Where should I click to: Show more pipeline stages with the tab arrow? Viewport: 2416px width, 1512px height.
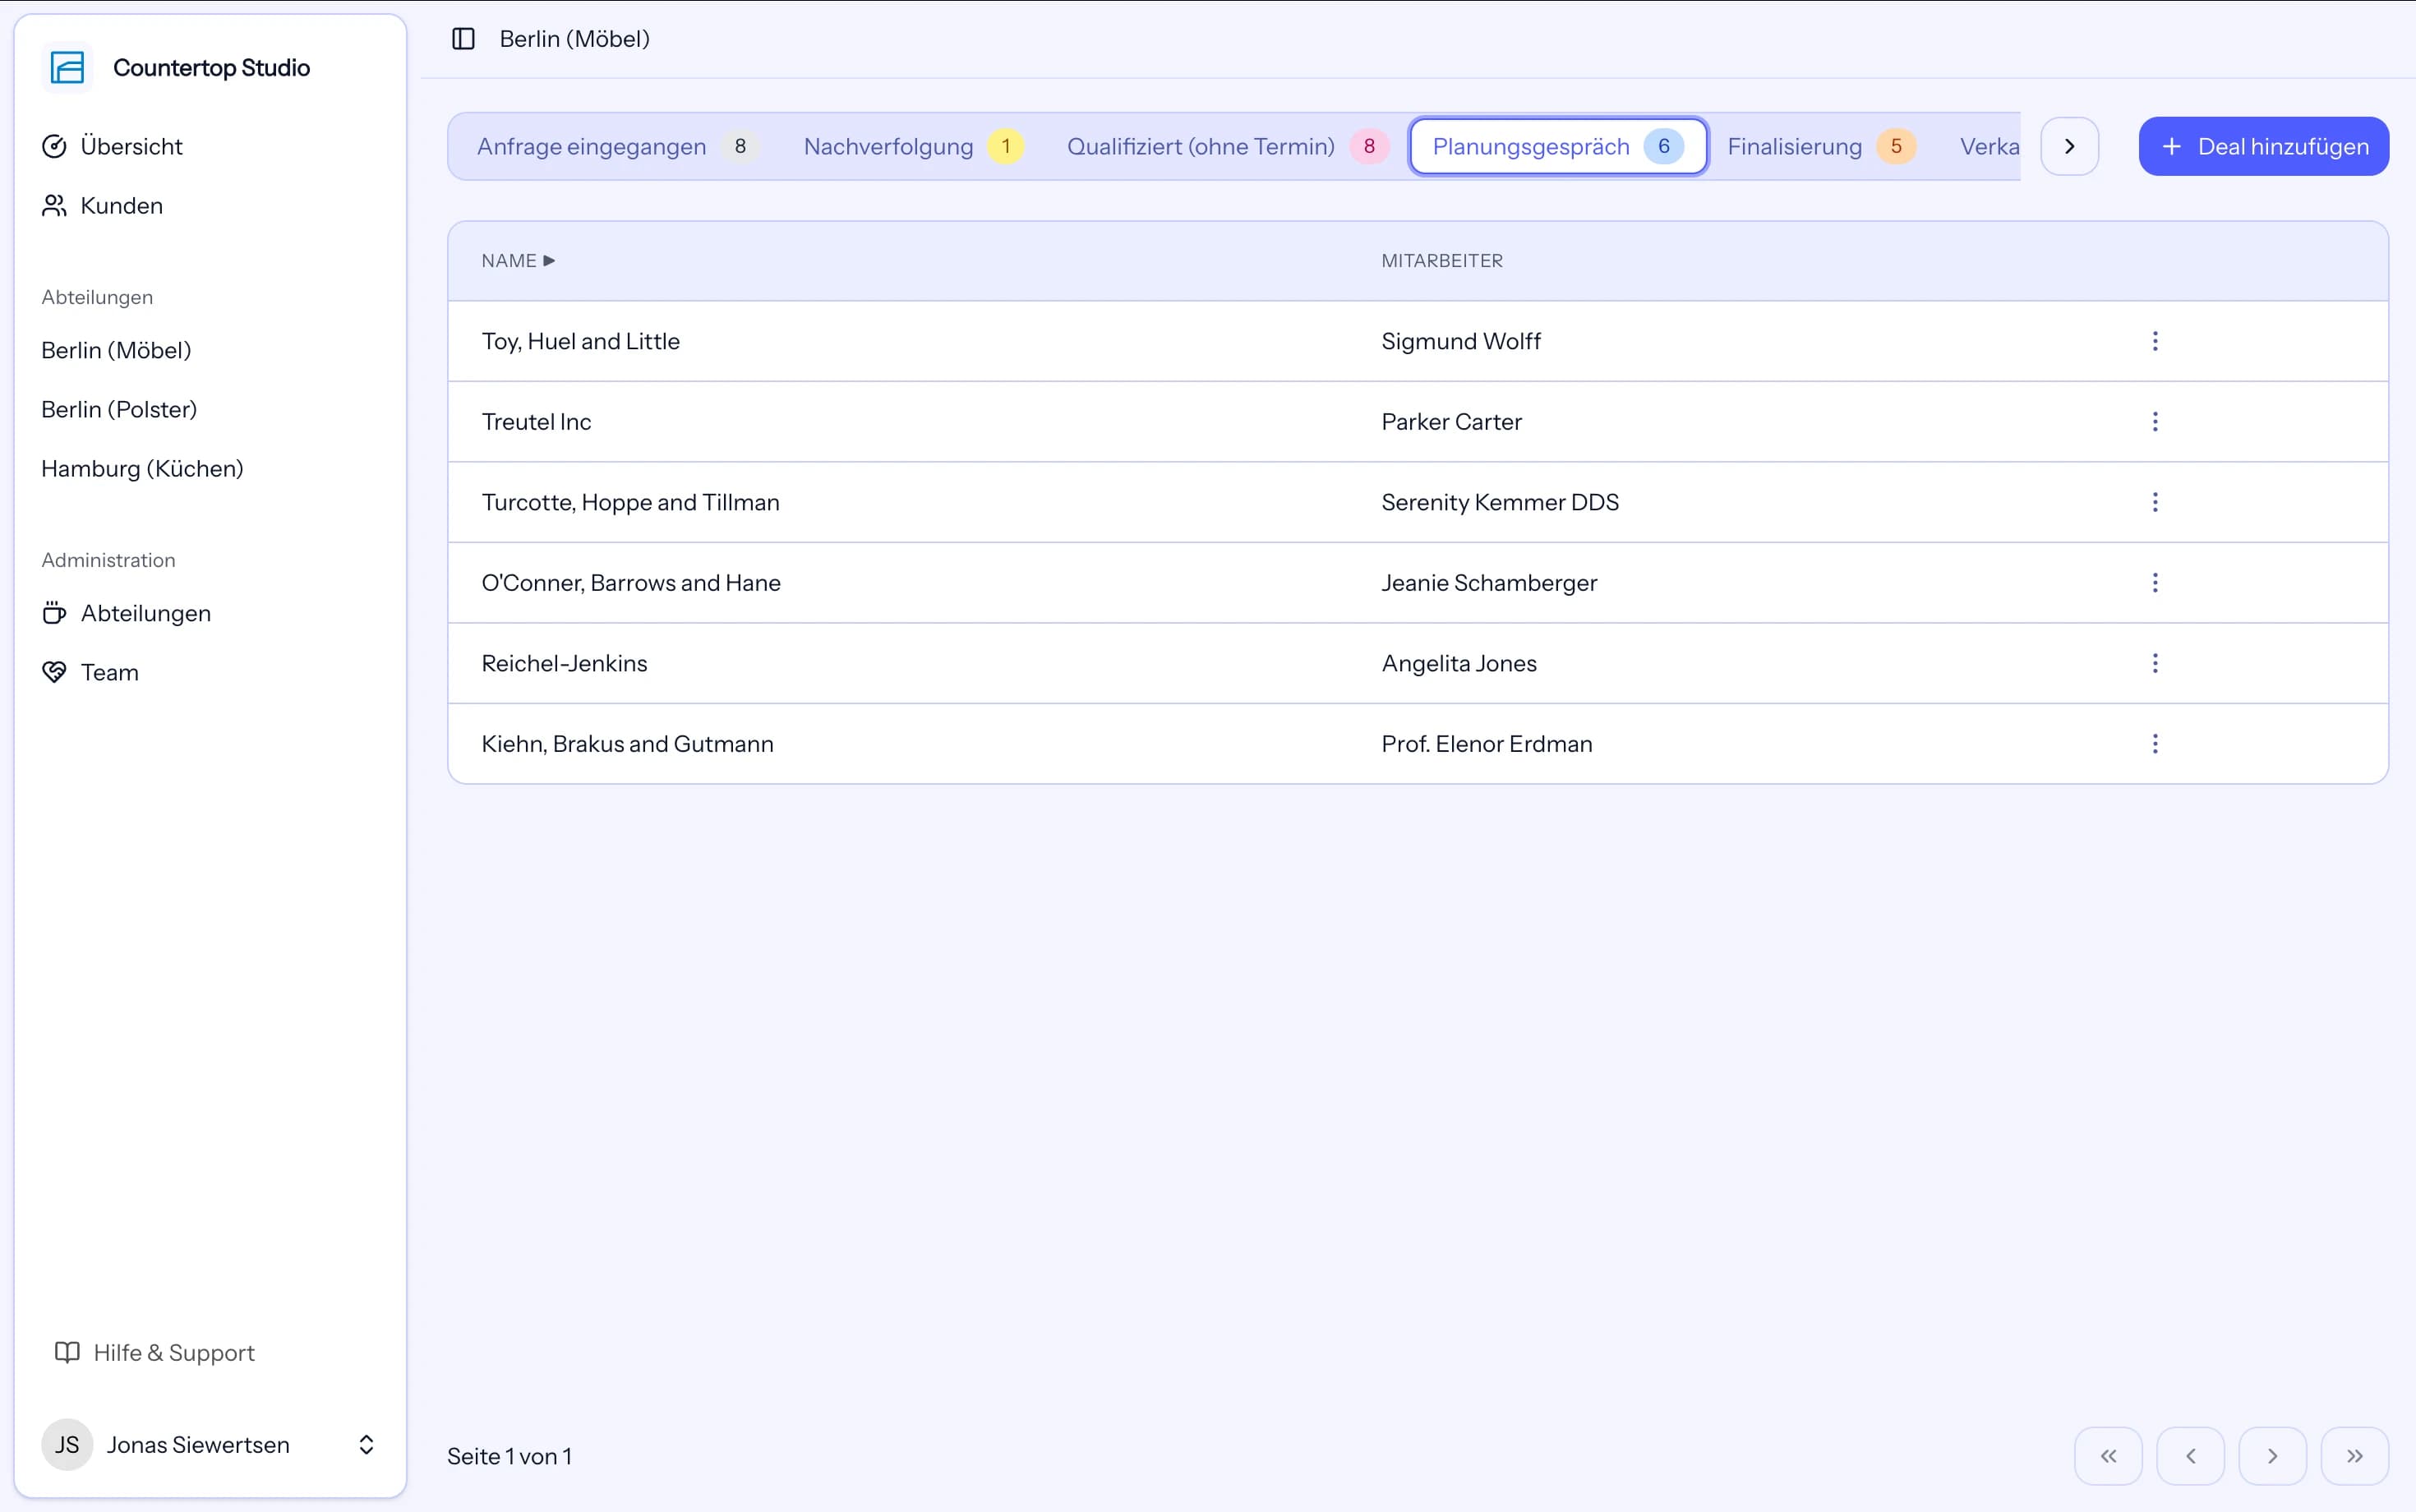pyautogui.click(x=2069, y=146)
